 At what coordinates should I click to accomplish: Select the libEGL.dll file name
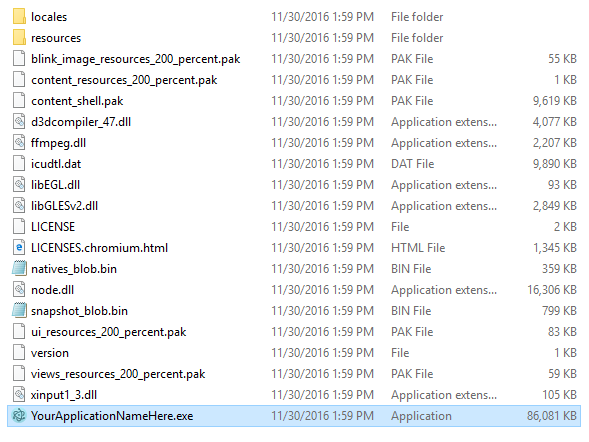pos(55,185)
